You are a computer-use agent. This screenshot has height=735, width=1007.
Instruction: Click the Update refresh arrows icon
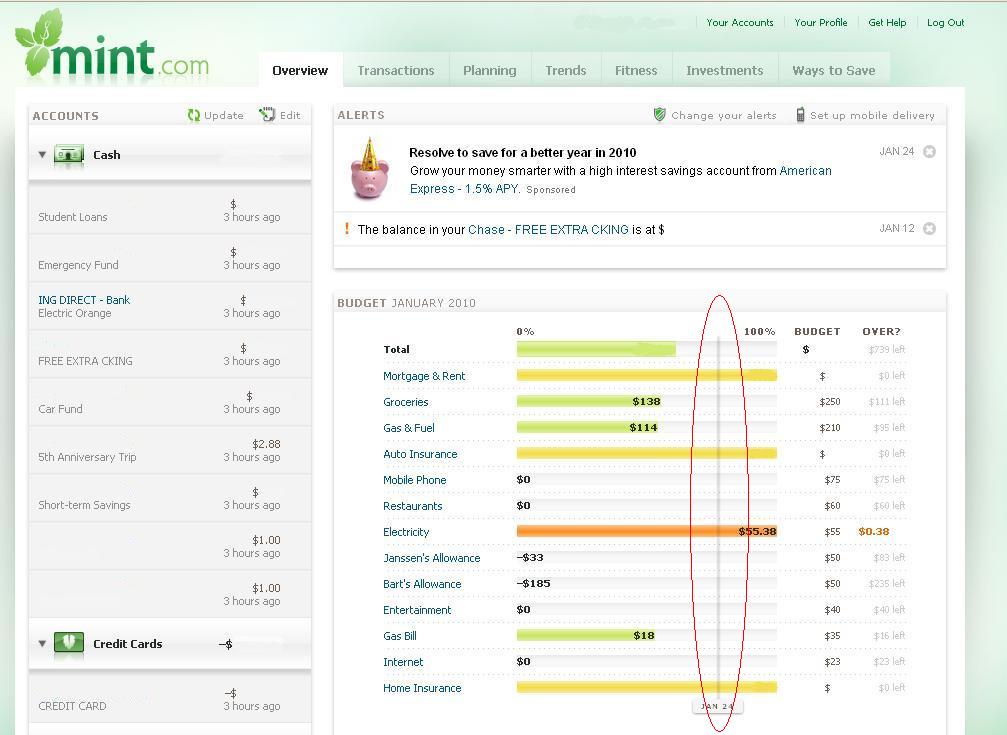point(193,115)
